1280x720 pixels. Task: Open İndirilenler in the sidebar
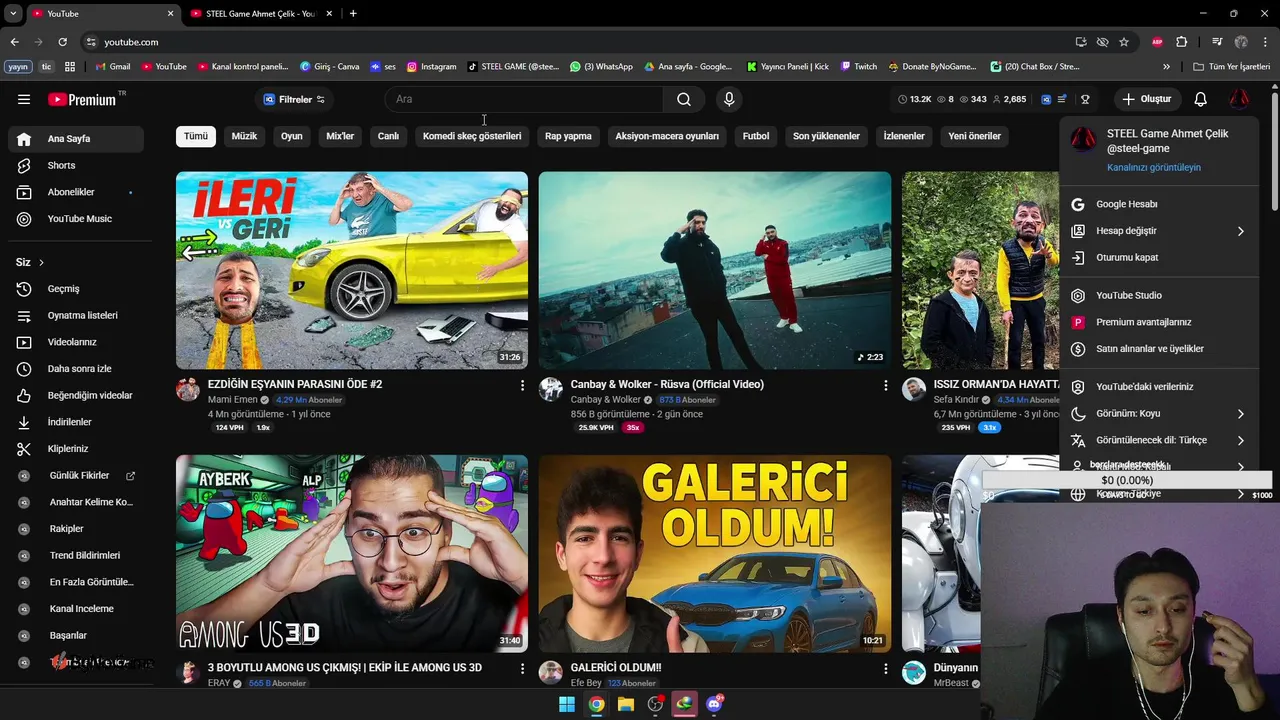[76, 422]
